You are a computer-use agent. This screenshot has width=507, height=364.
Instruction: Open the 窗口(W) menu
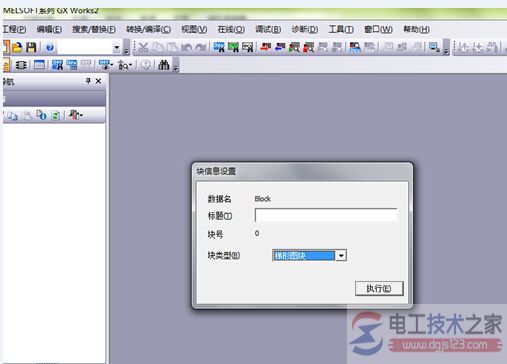[378, 29]
